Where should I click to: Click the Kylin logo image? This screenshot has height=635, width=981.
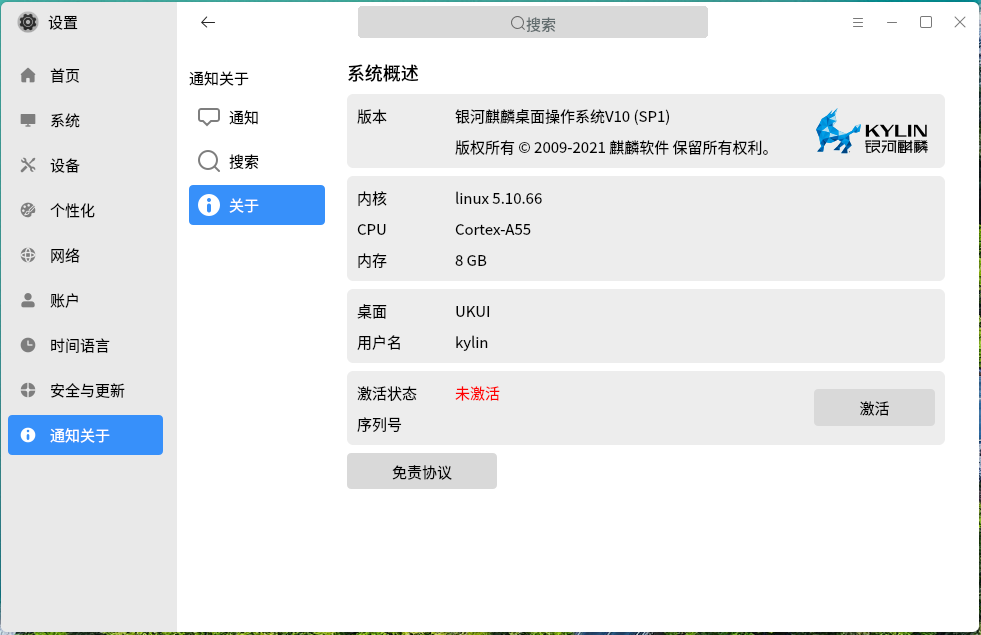coord(872,131)
